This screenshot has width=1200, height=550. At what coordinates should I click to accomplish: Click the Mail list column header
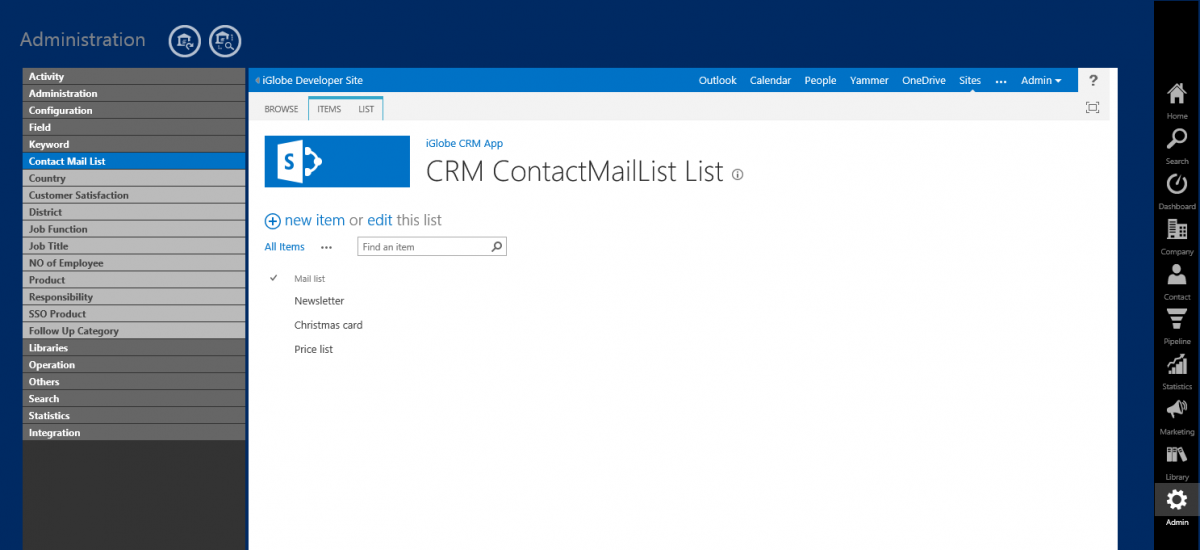coord(309,278)
